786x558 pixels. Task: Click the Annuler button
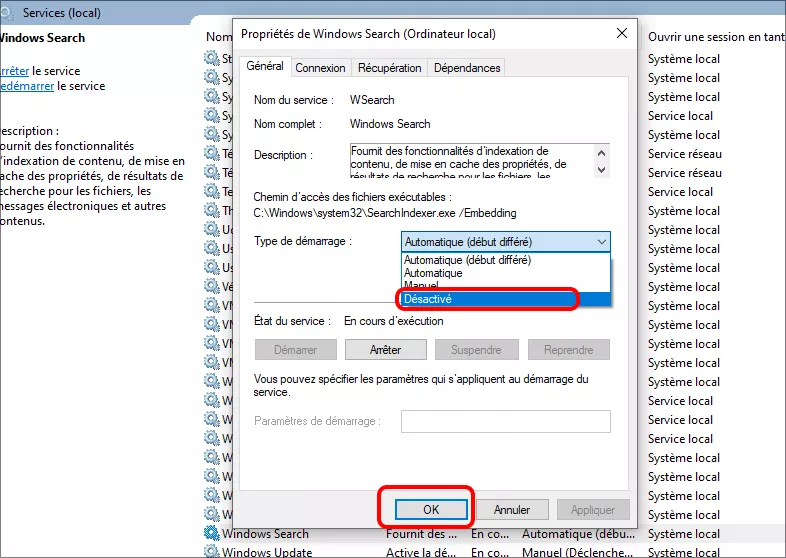(x=512, y=509)
